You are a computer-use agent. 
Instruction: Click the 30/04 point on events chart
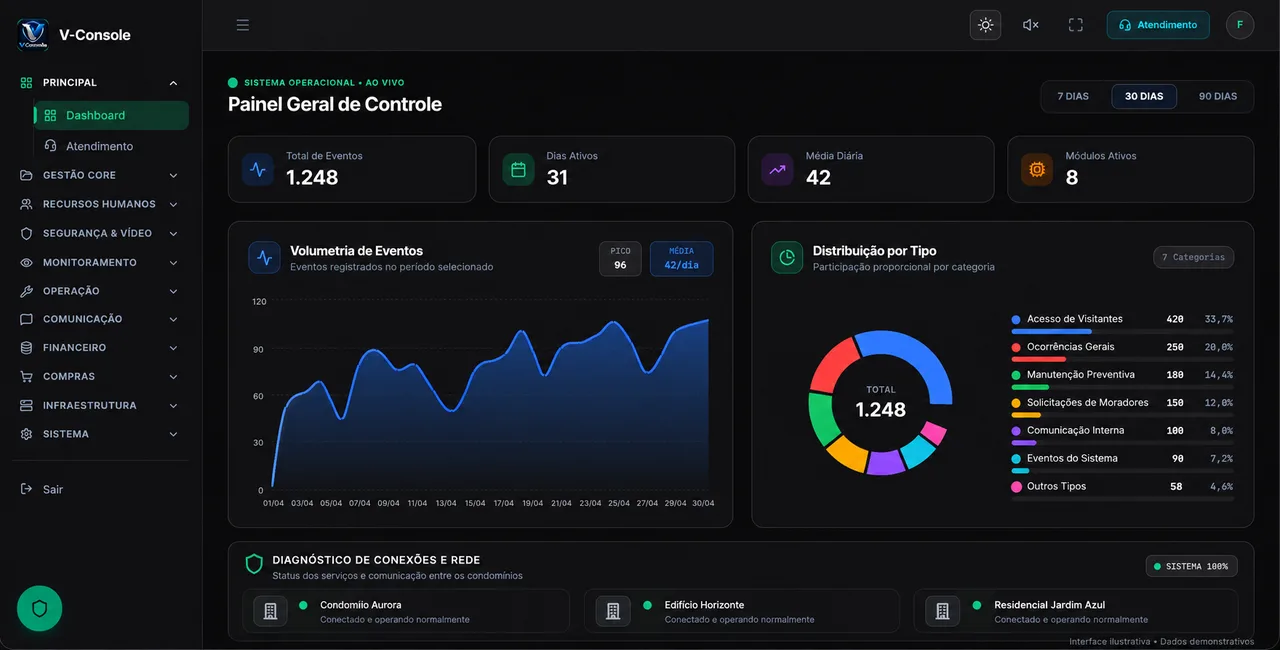coord(708,320)
